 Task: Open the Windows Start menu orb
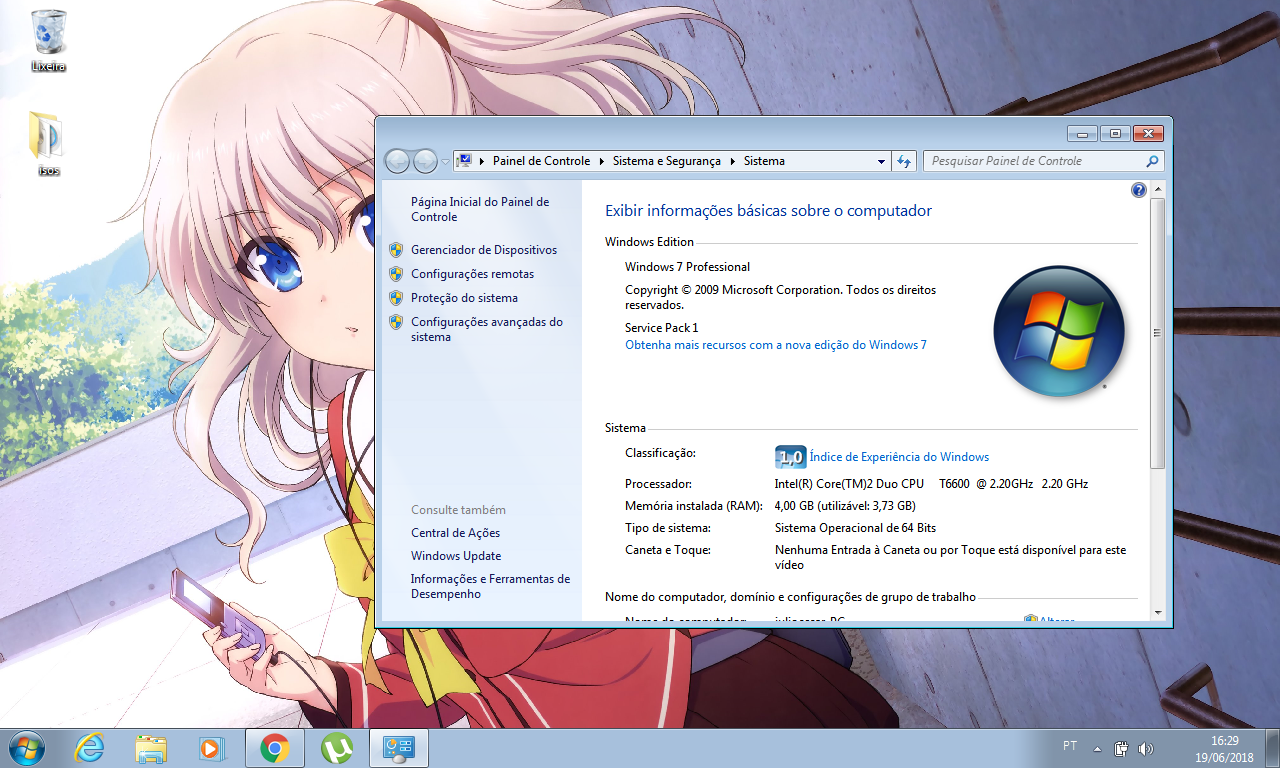click(x=26, y=747)
